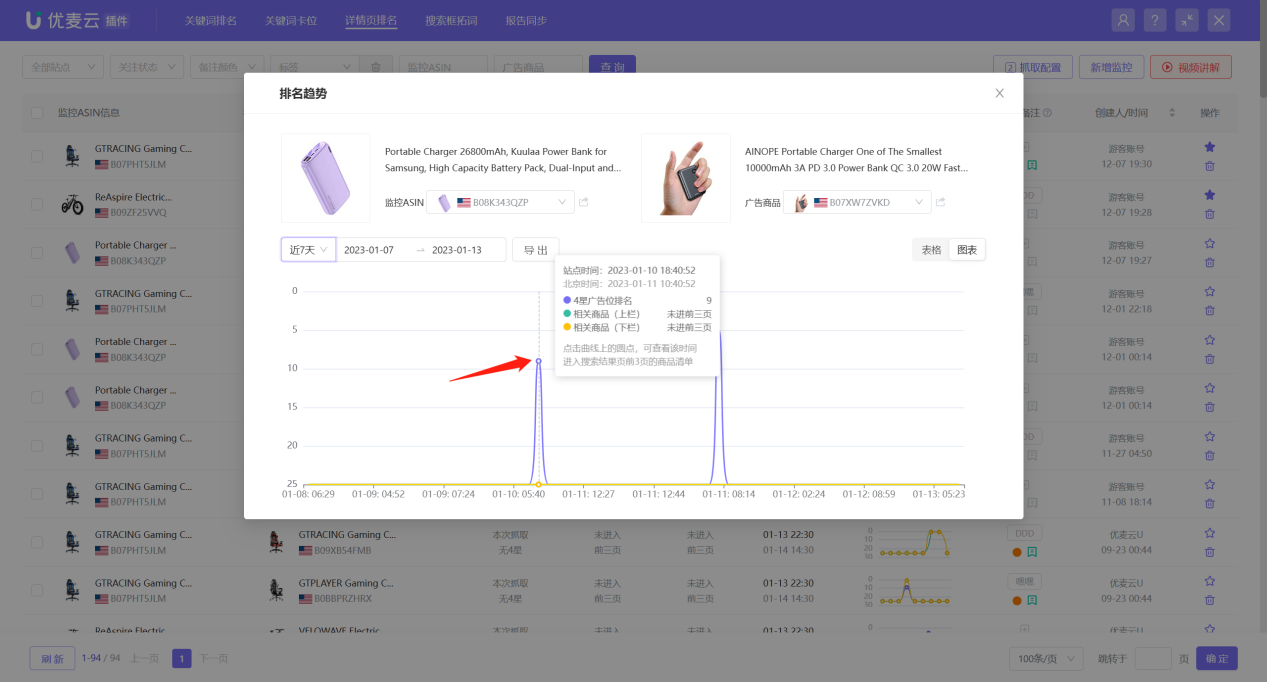The height and width of the screenshot is (682, 1267).
Task: Check the checkbox of GTRACING row with B09XB54FMB
Action: point(37,542)
